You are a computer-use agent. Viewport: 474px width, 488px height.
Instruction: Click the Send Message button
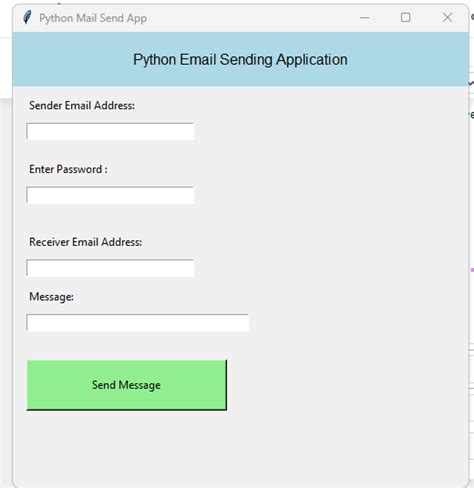(127, 385)
